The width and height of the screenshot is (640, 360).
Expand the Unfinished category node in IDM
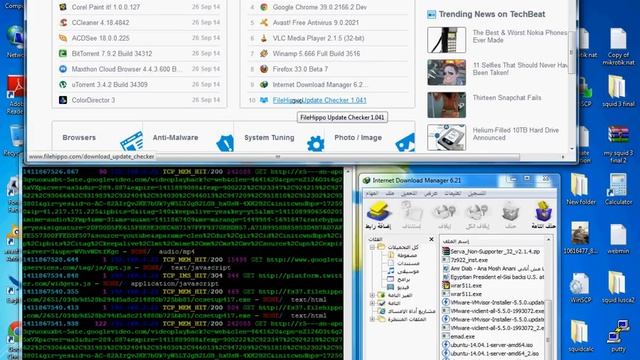[372, 295]
